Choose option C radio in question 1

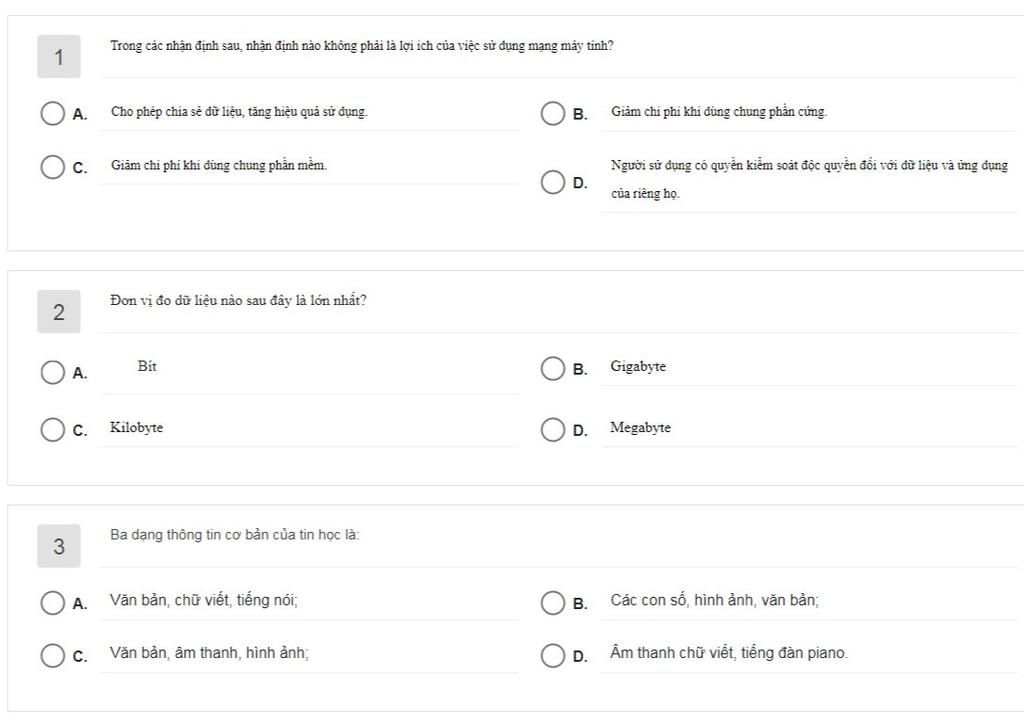pos(53,167)
